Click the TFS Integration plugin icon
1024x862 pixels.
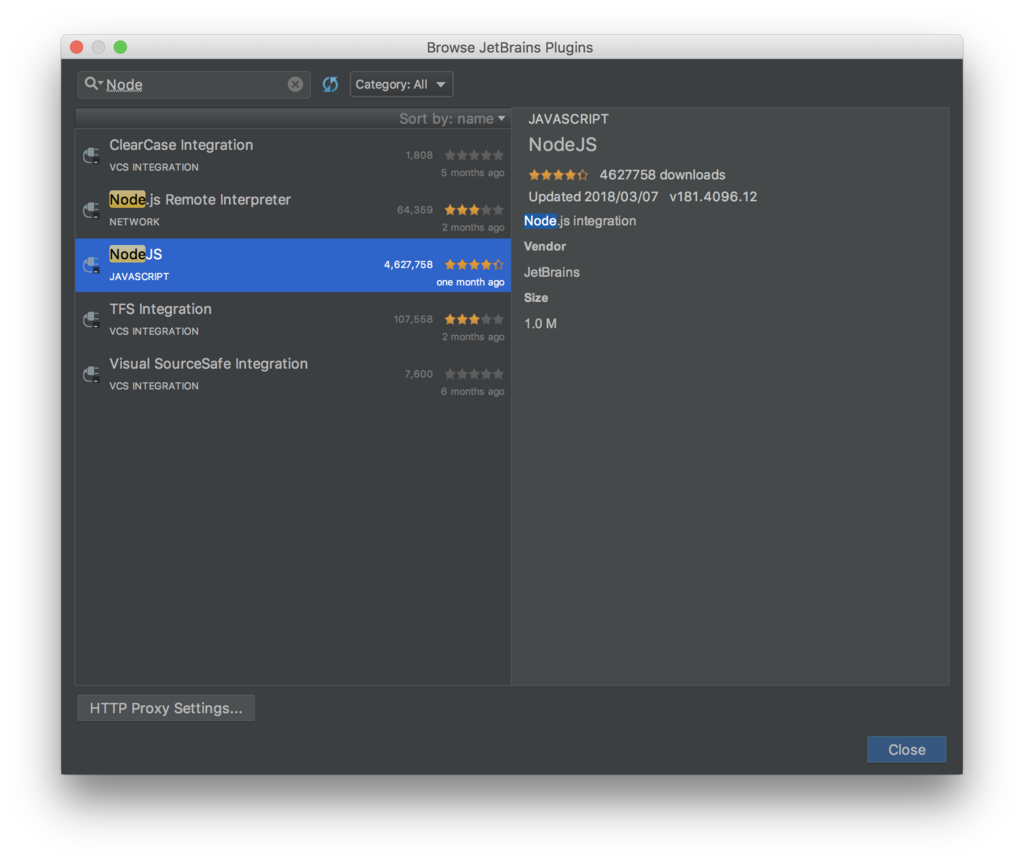(91, 320)
